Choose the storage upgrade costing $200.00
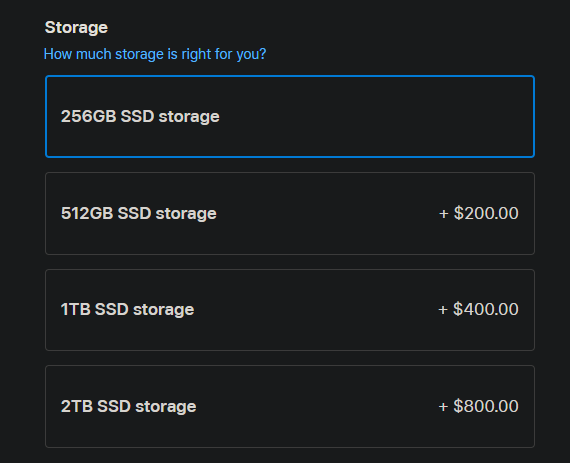This screenshot has height=463, width=570. (290, 213)
